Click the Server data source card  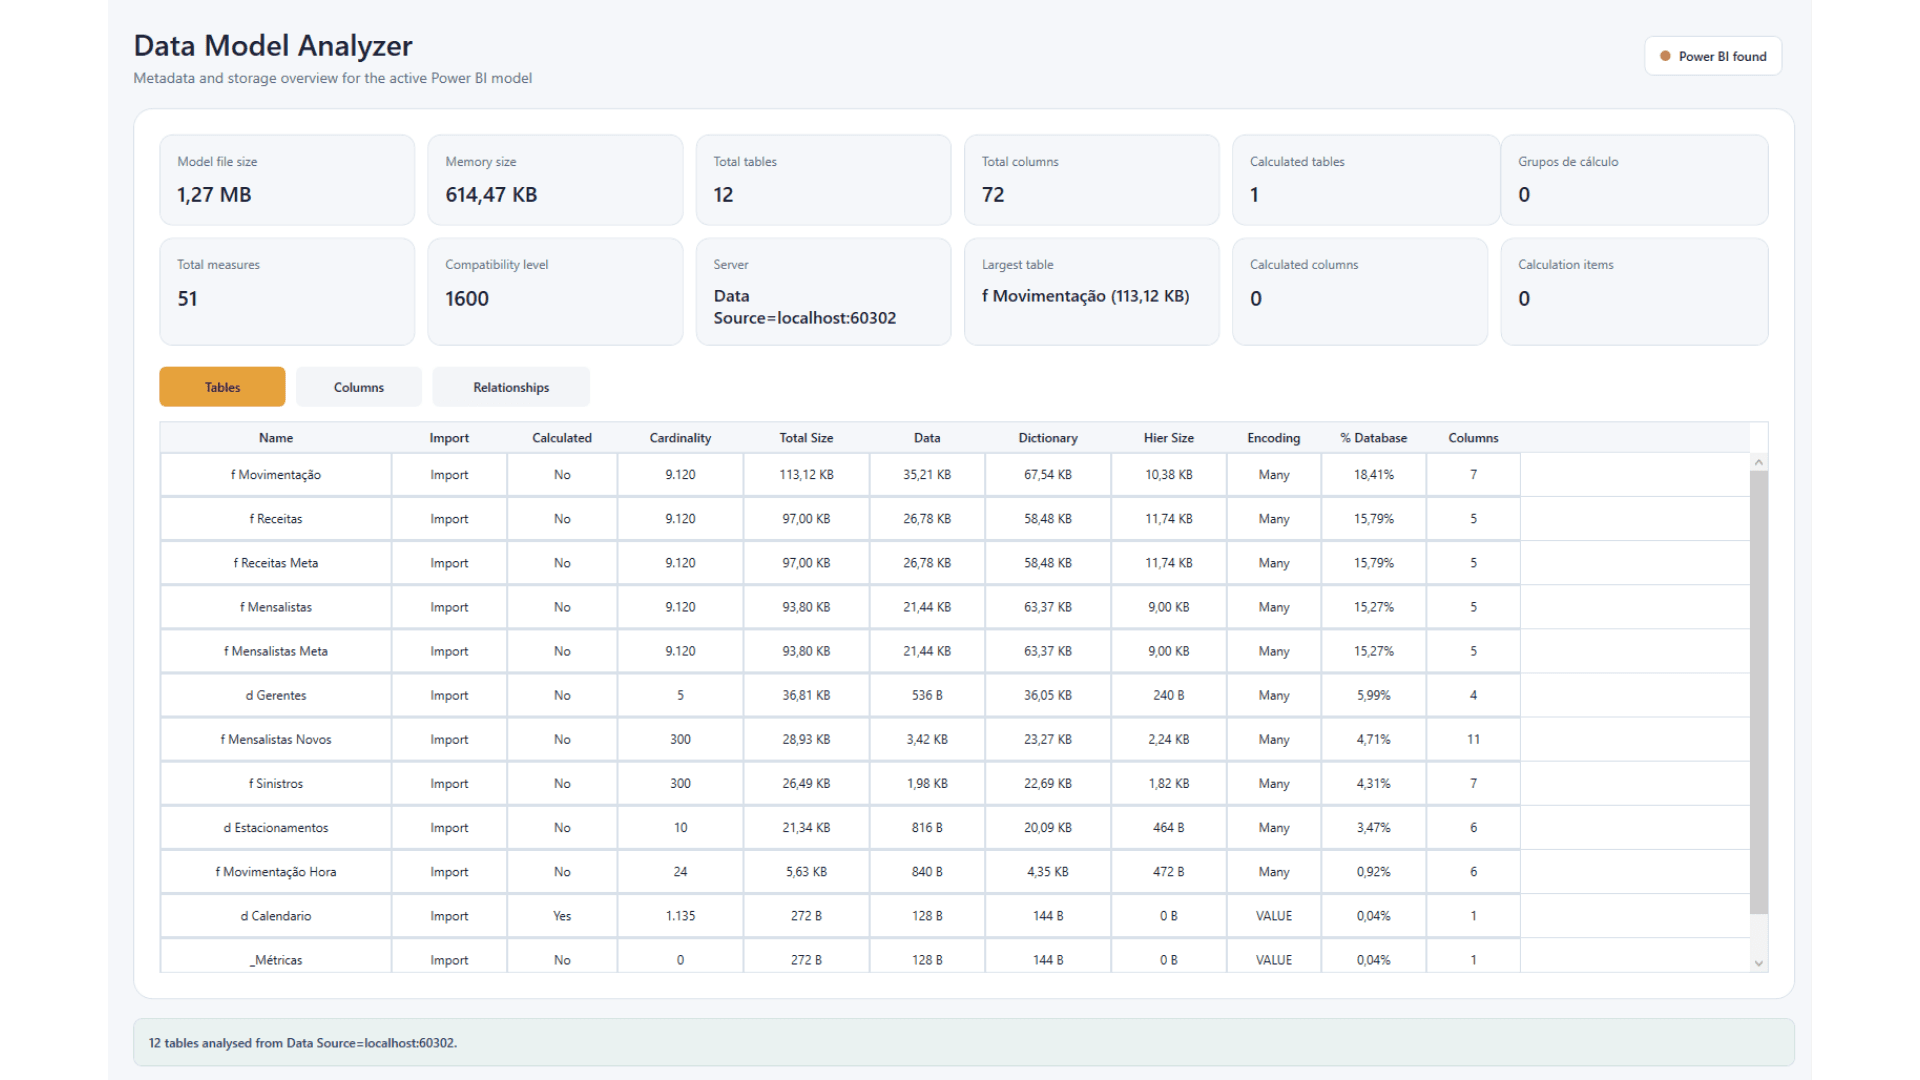pyautogui.click(x=823, y=291)
